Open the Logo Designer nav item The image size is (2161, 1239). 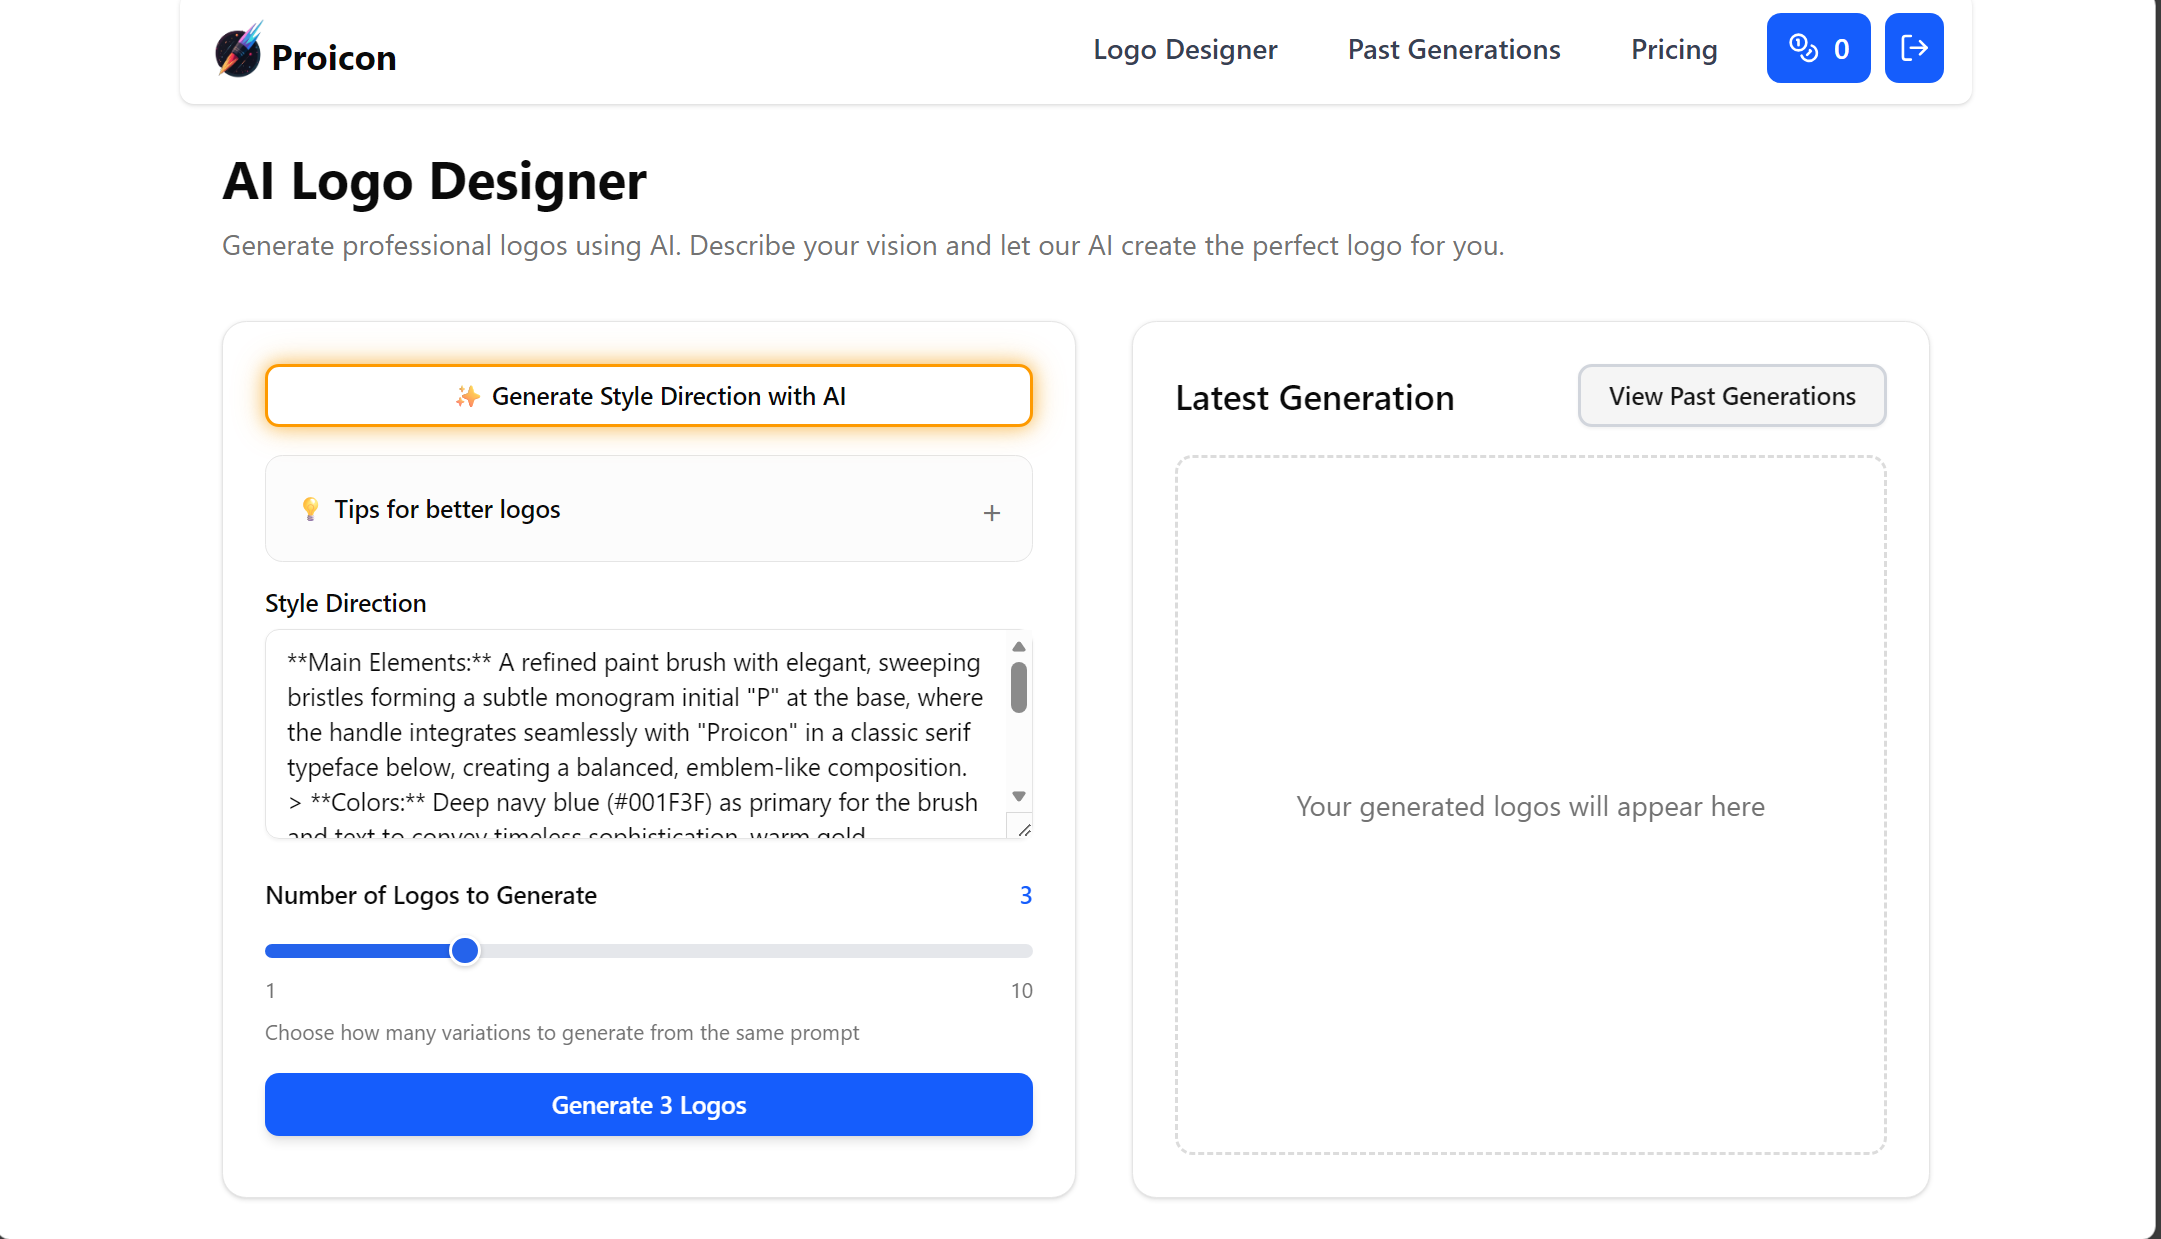pos(1185,50)
